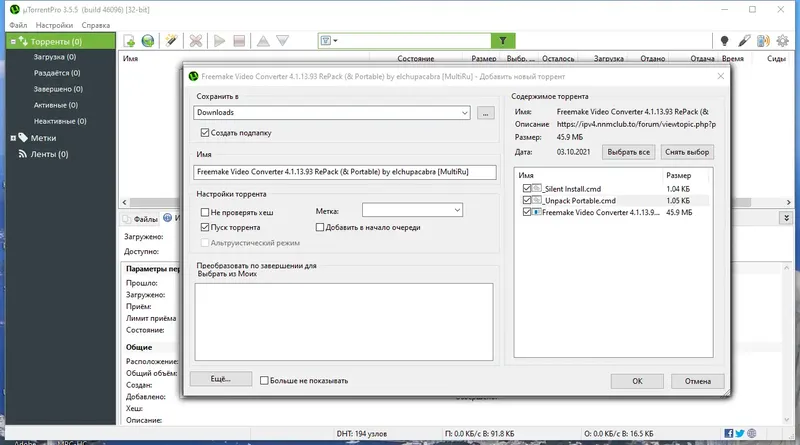Select Ленты (0) feeds in sidebar
The image size is (800, 445).
[x=49, y=154]
